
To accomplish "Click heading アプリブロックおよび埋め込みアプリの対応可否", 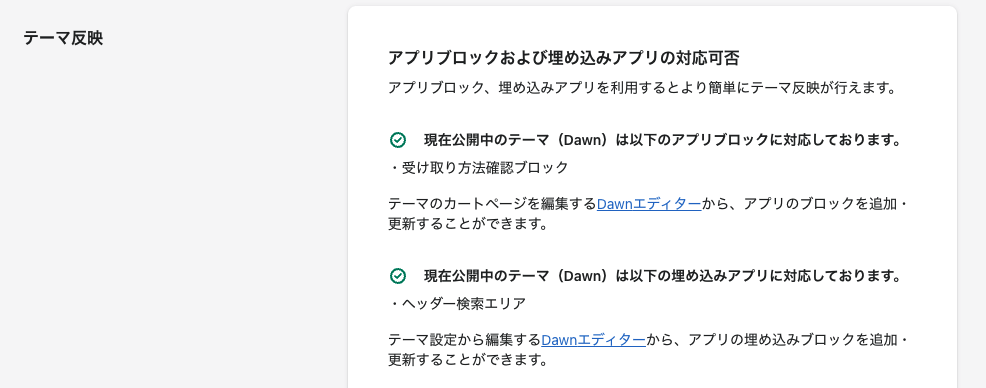I will click(x=563, y=58).
